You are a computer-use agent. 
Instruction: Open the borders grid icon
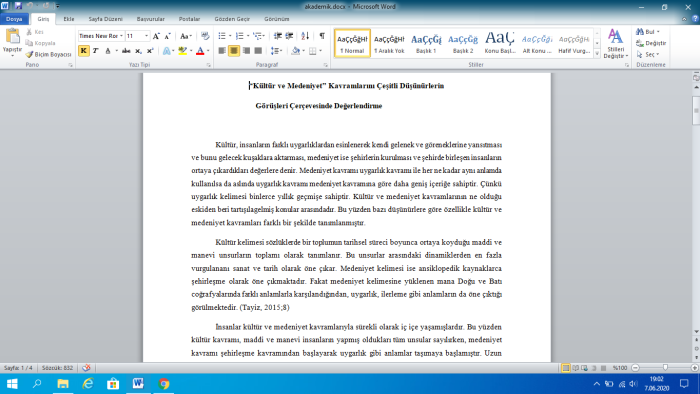pos(312,51)
